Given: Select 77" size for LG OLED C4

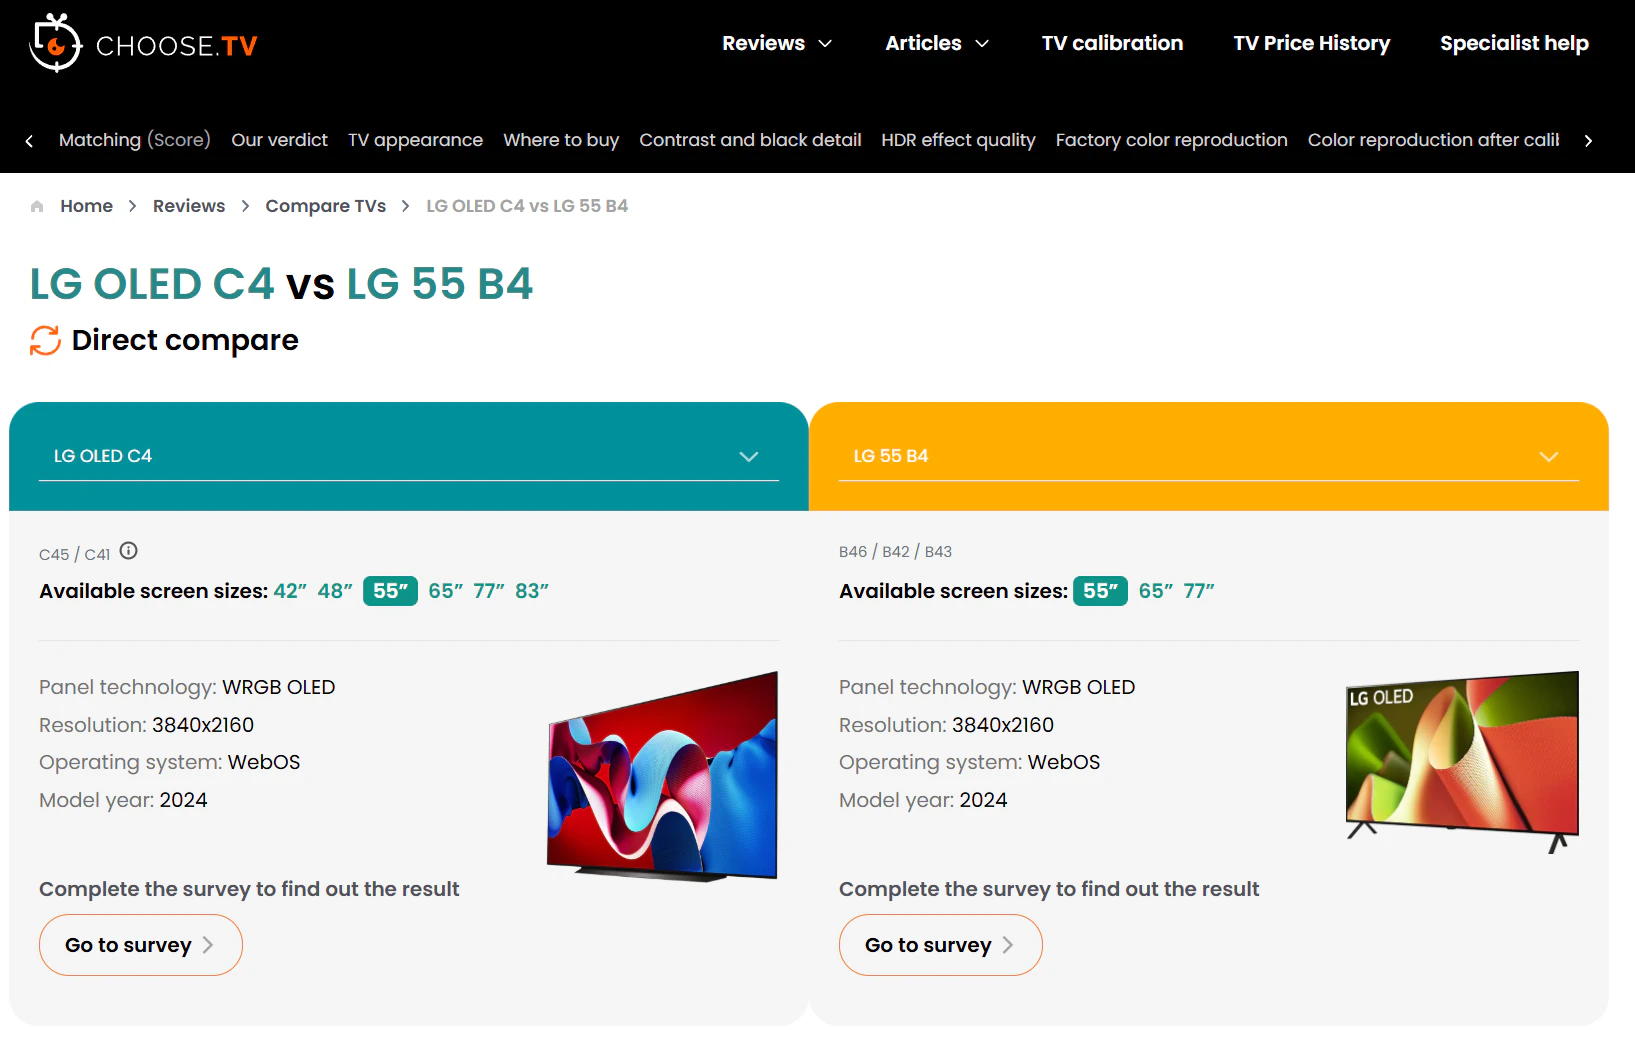Looking at the screenshot, I should [489, 591].
